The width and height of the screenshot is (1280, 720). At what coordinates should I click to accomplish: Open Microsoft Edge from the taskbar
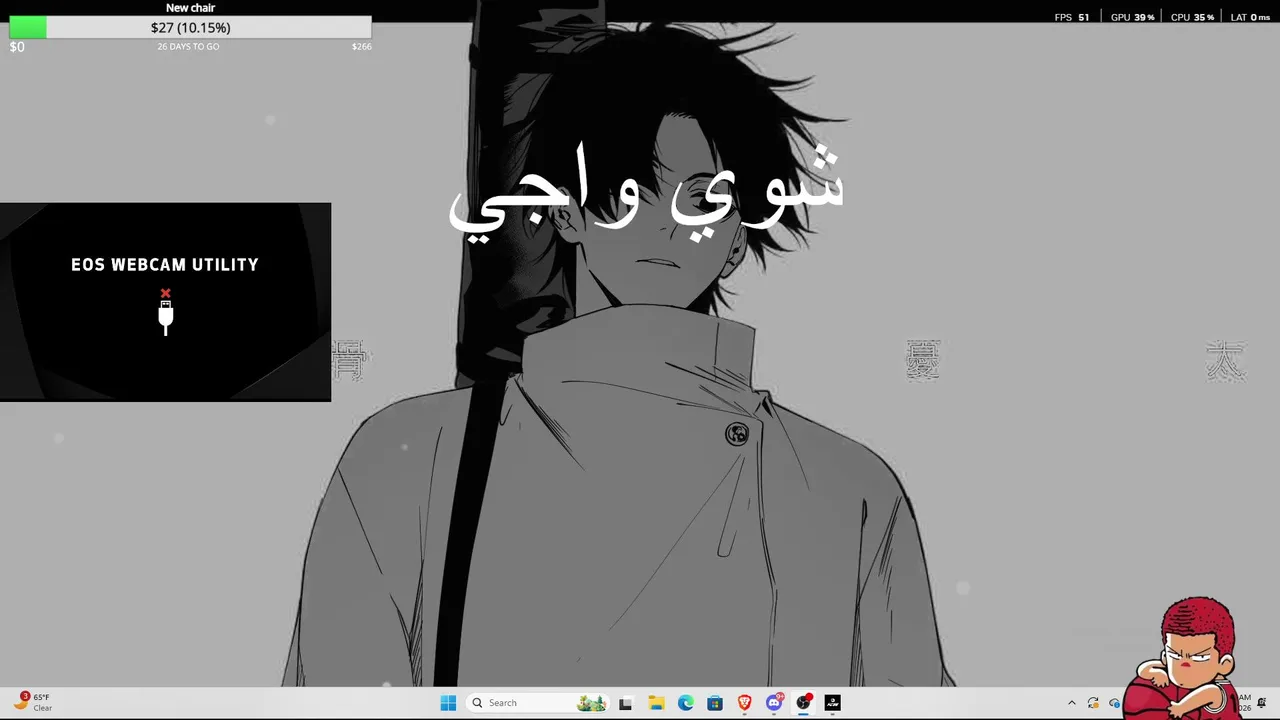pyautogui.click(x=685, y=703)
